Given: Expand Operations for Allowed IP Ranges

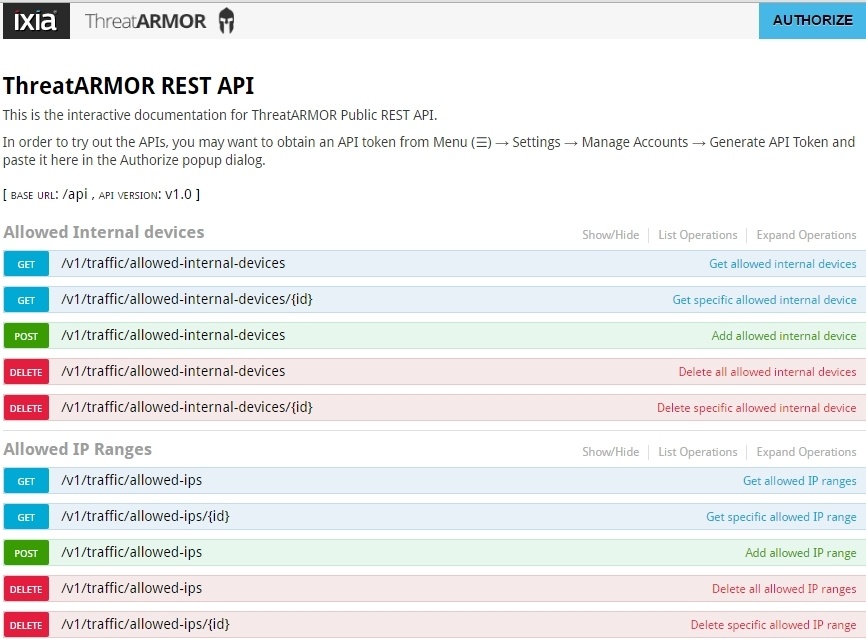Looking at the screenshot, I should click(x=806, y=452).
